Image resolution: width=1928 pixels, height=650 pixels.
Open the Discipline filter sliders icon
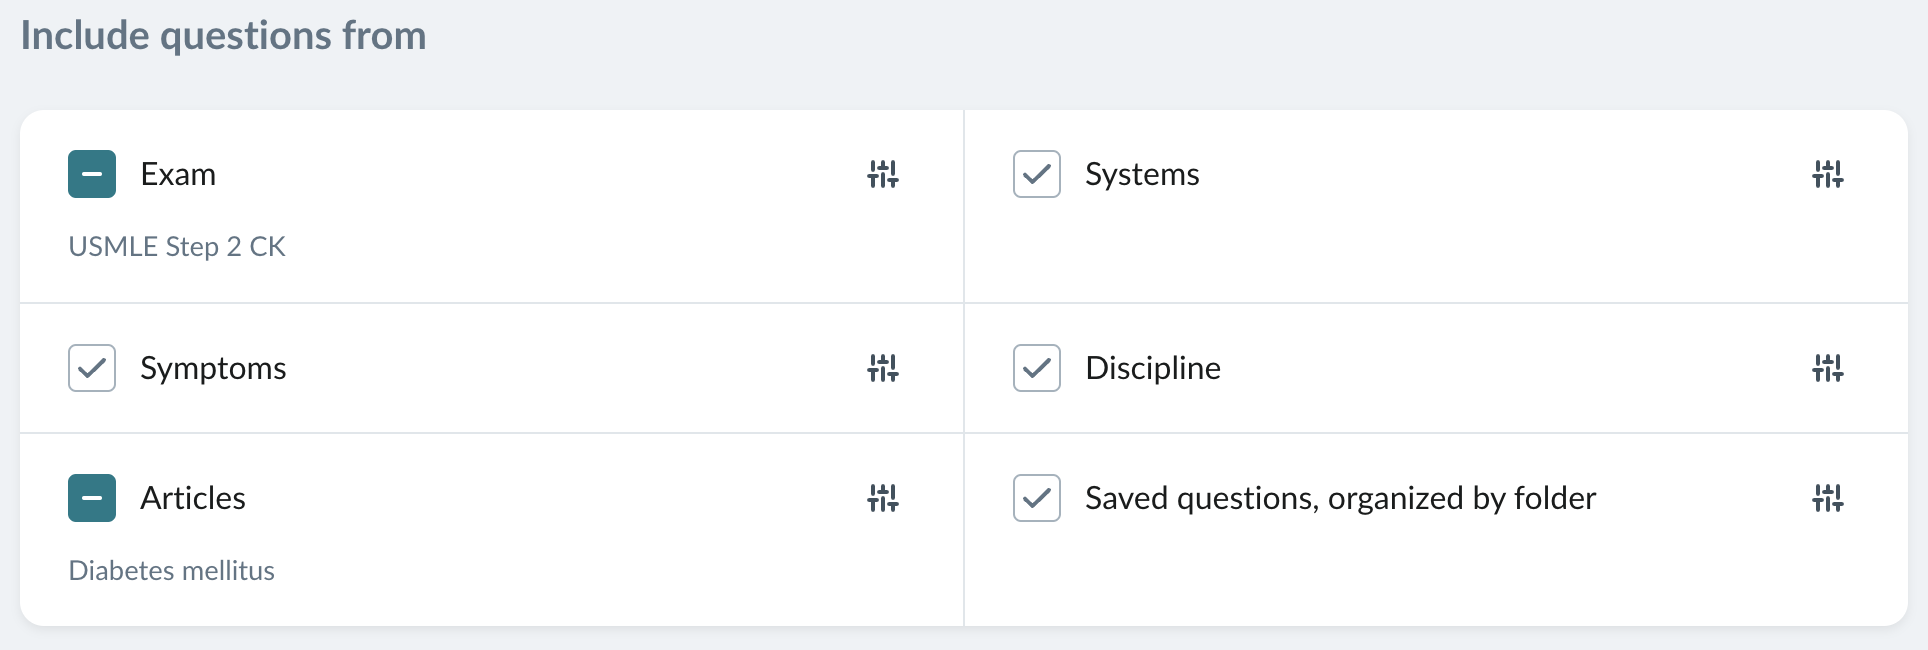[1828, 368]
